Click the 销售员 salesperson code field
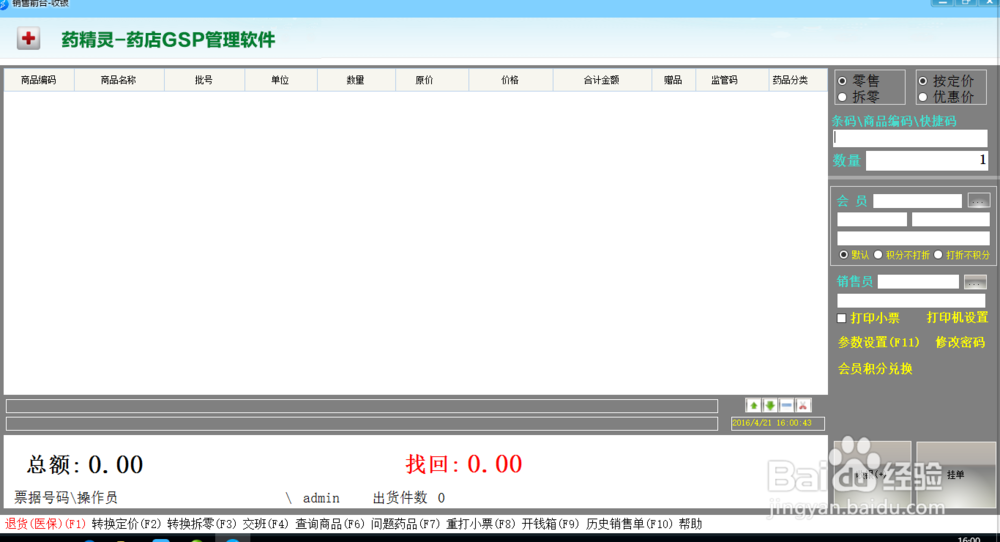1000x542 pixels. tap(918, 281)
